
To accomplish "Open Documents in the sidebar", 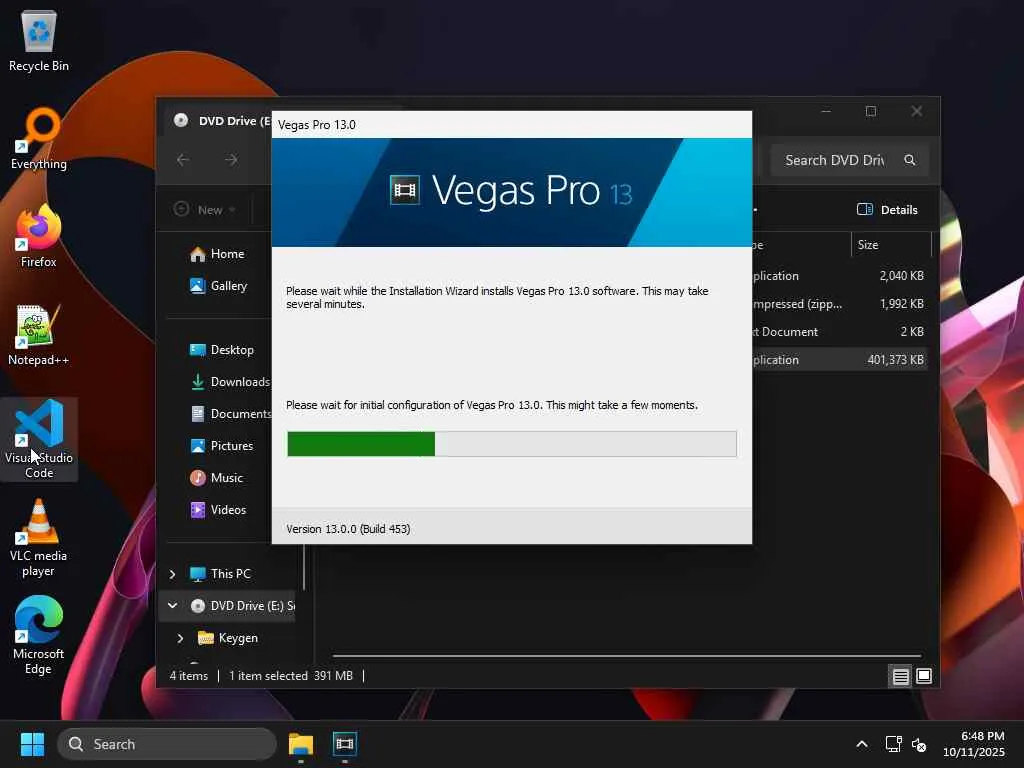I will click(x=231, y=414).
